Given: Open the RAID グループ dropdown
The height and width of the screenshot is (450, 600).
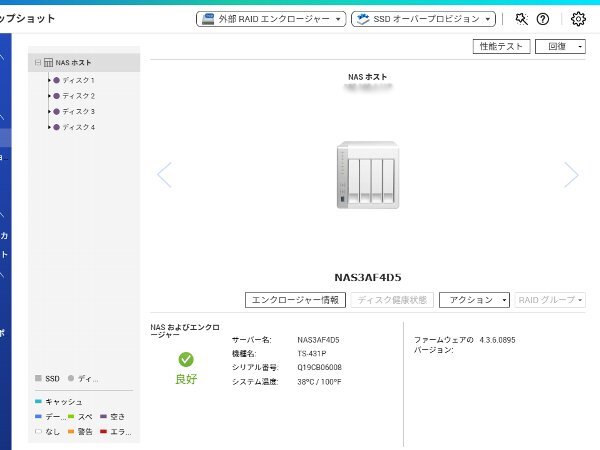Looking at the screenshot, I should coord(550,300).
